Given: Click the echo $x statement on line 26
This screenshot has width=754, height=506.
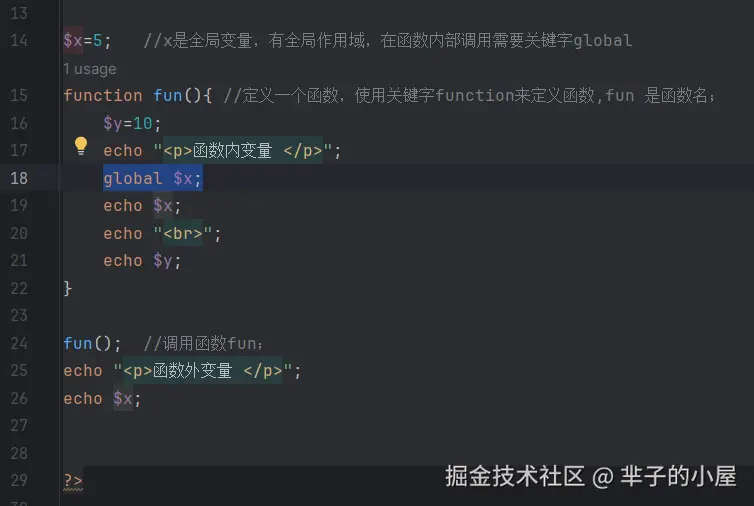Looking at the screenshot, I should click(102, 399).
